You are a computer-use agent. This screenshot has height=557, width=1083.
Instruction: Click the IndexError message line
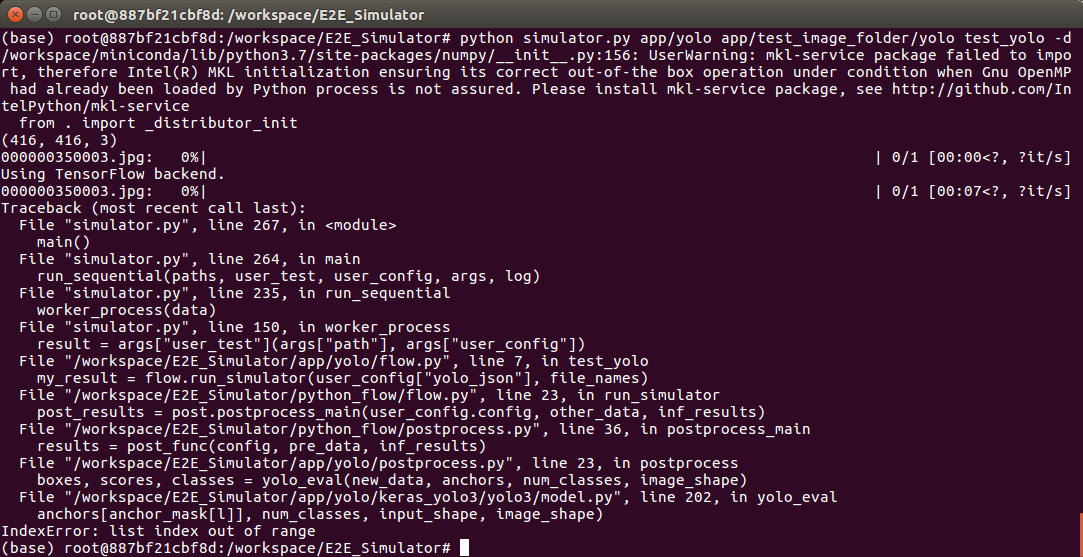point(158,531)
